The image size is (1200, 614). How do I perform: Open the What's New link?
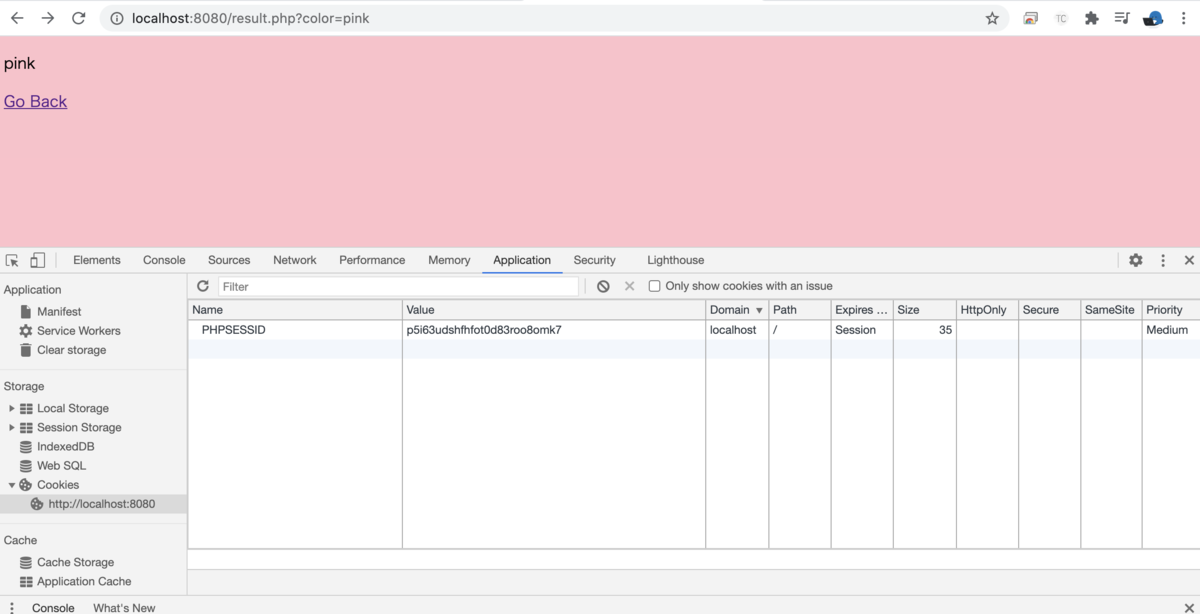[x=123, y=607]
